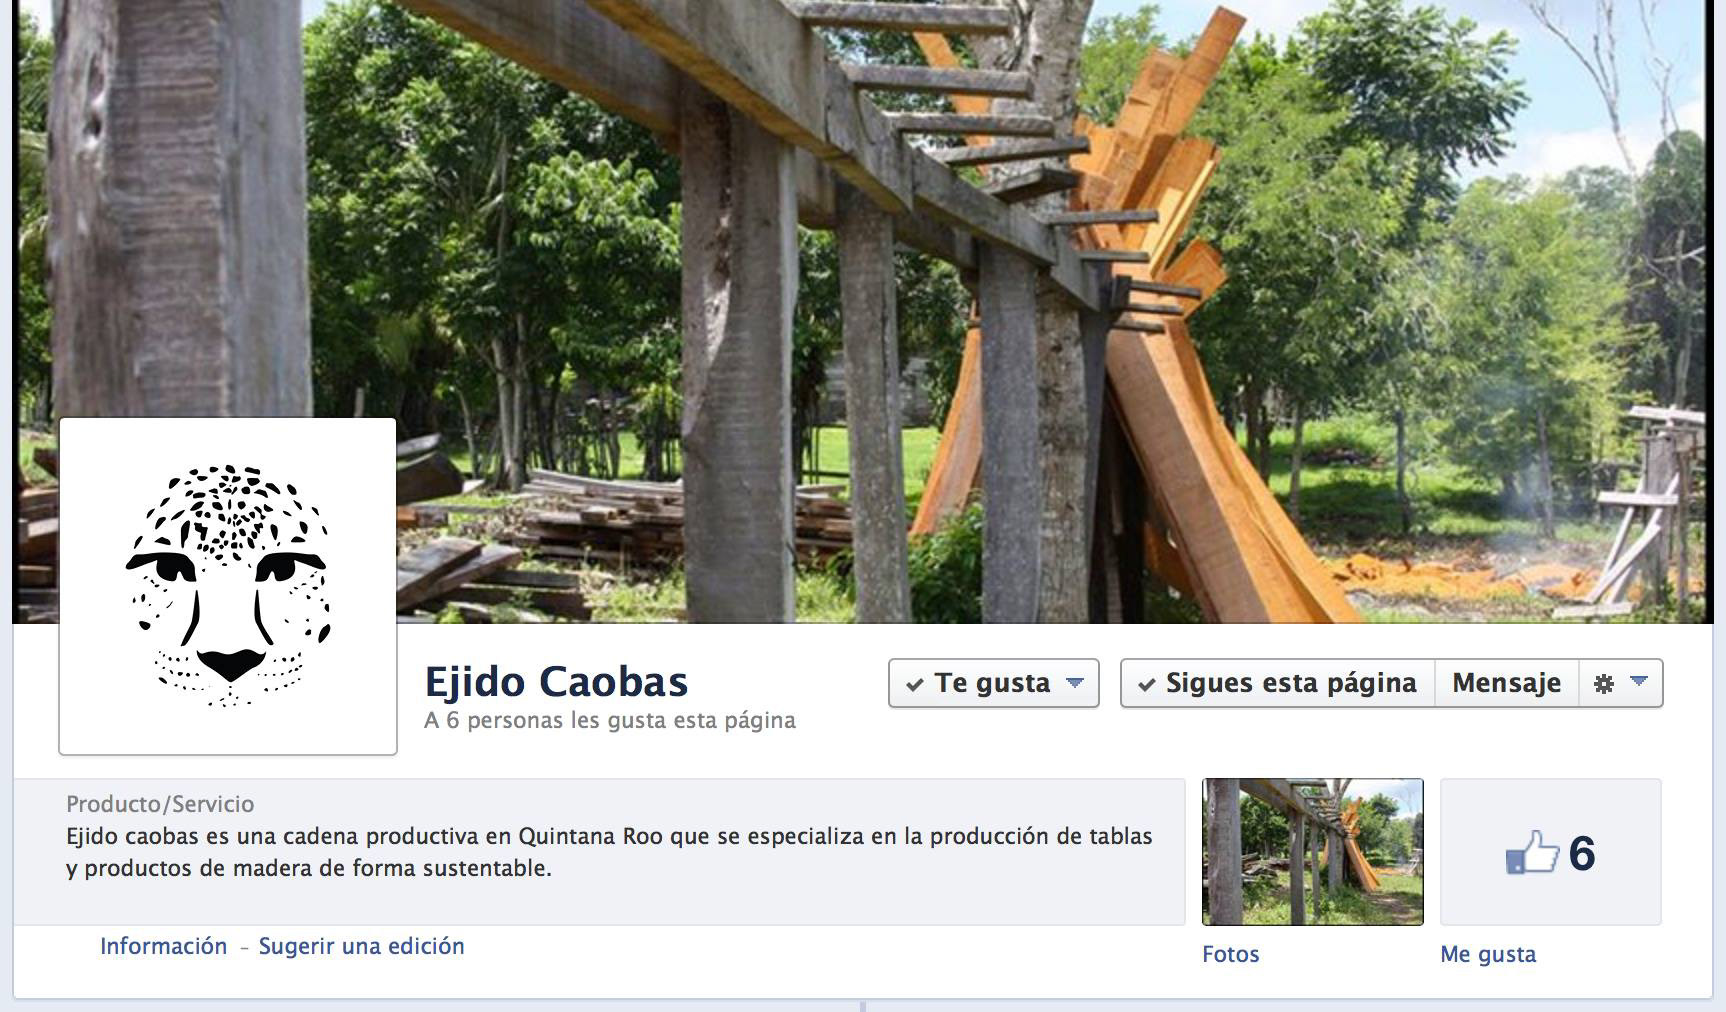Send a message via Mensaje button
1726x1012 pixels.
pos(1506,683)
